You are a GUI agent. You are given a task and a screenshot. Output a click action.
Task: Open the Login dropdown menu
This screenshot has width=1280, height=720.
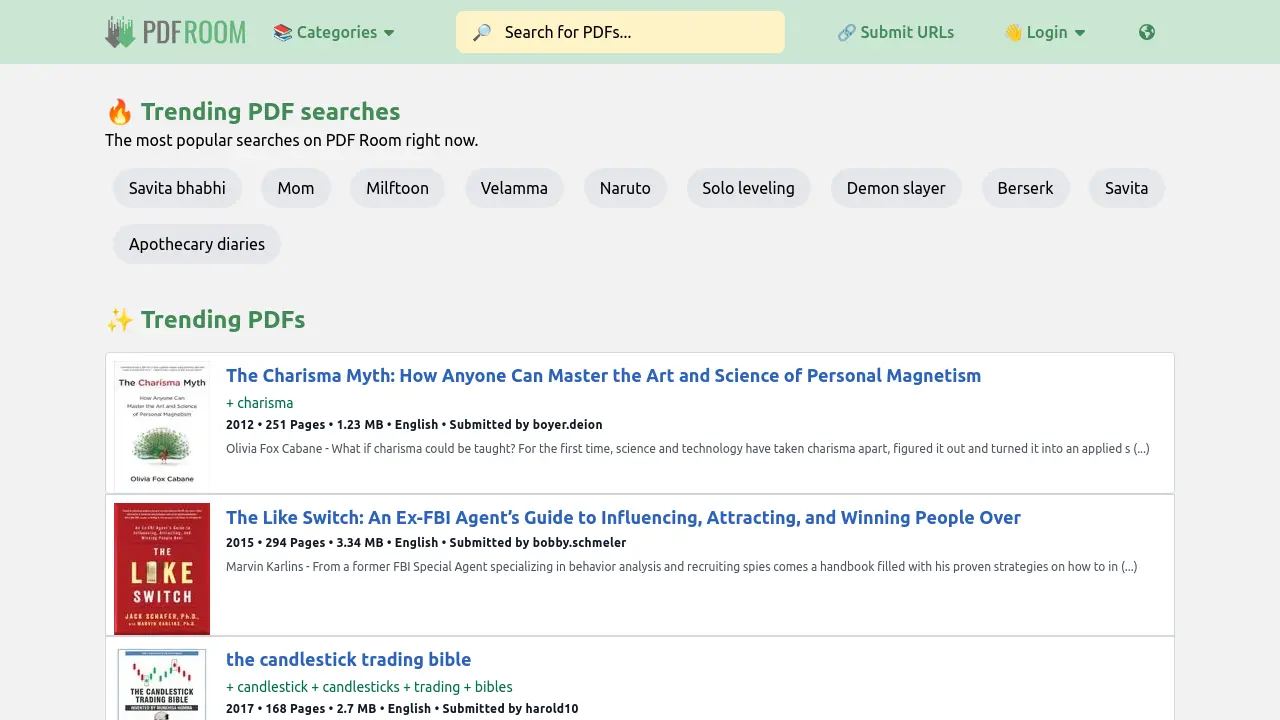click(x=1045, y=32)
